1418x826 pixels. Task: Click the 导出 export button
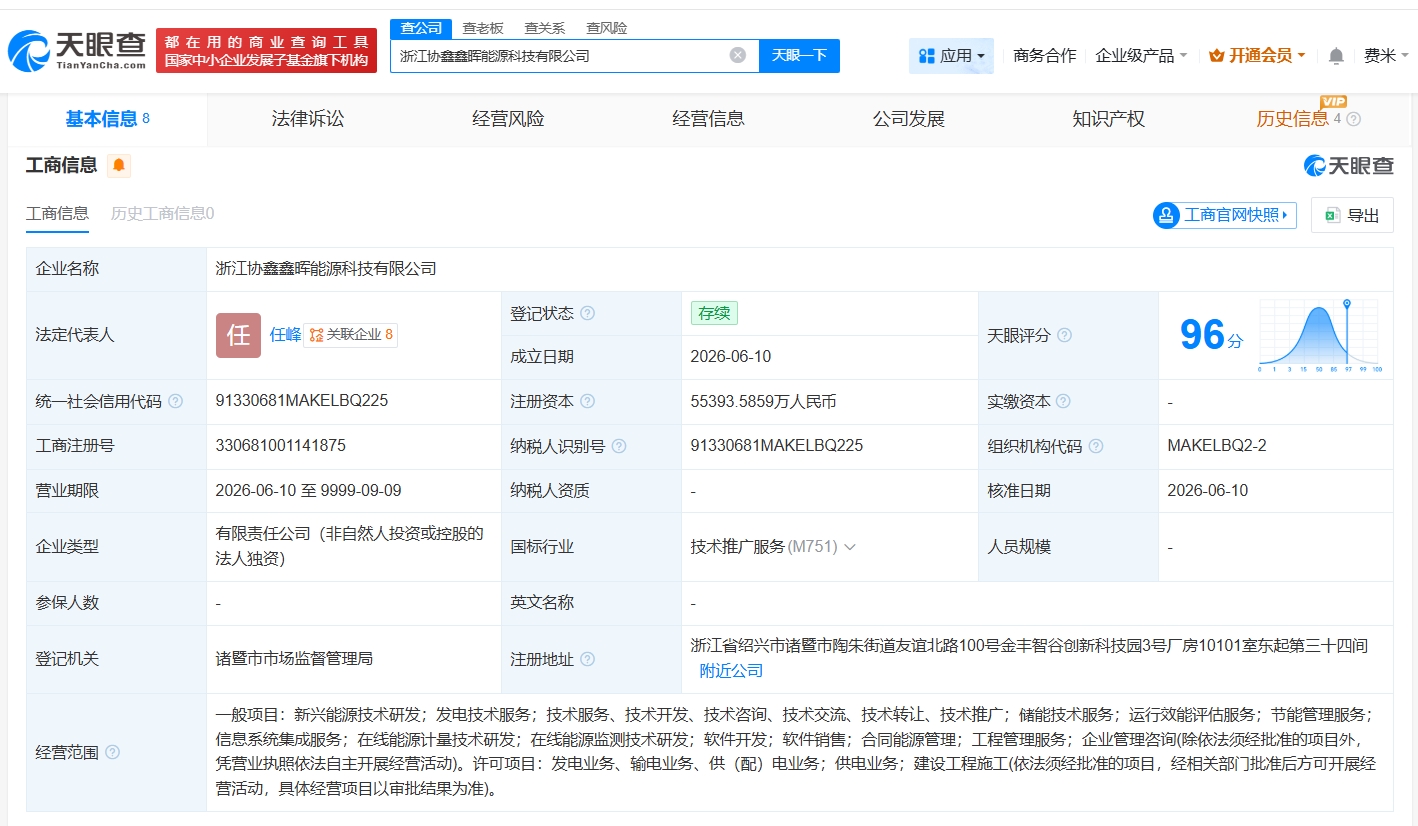[x=1352, y=215]
